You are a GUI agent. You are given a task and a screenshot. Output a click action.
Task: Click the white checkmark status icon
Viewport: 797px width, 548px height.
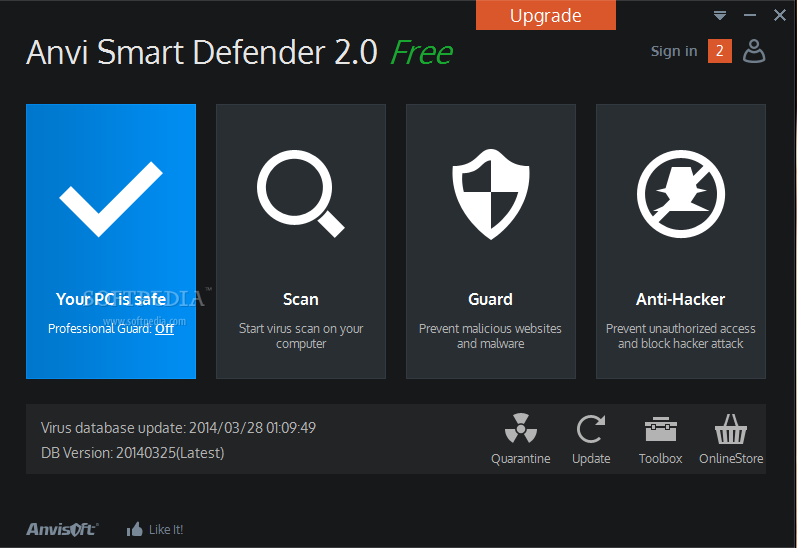coord(111,199)
